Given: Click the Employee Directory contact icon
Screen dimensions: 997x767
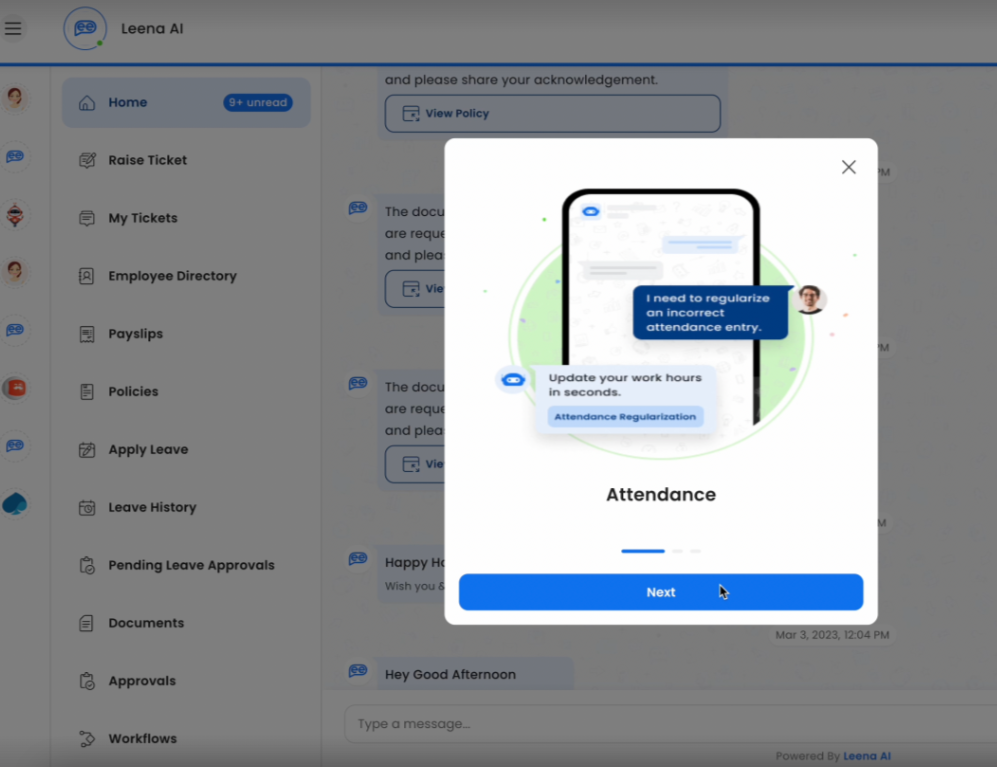Looking at the screenshot, I should pyautogui.click(x=87, y=276).
